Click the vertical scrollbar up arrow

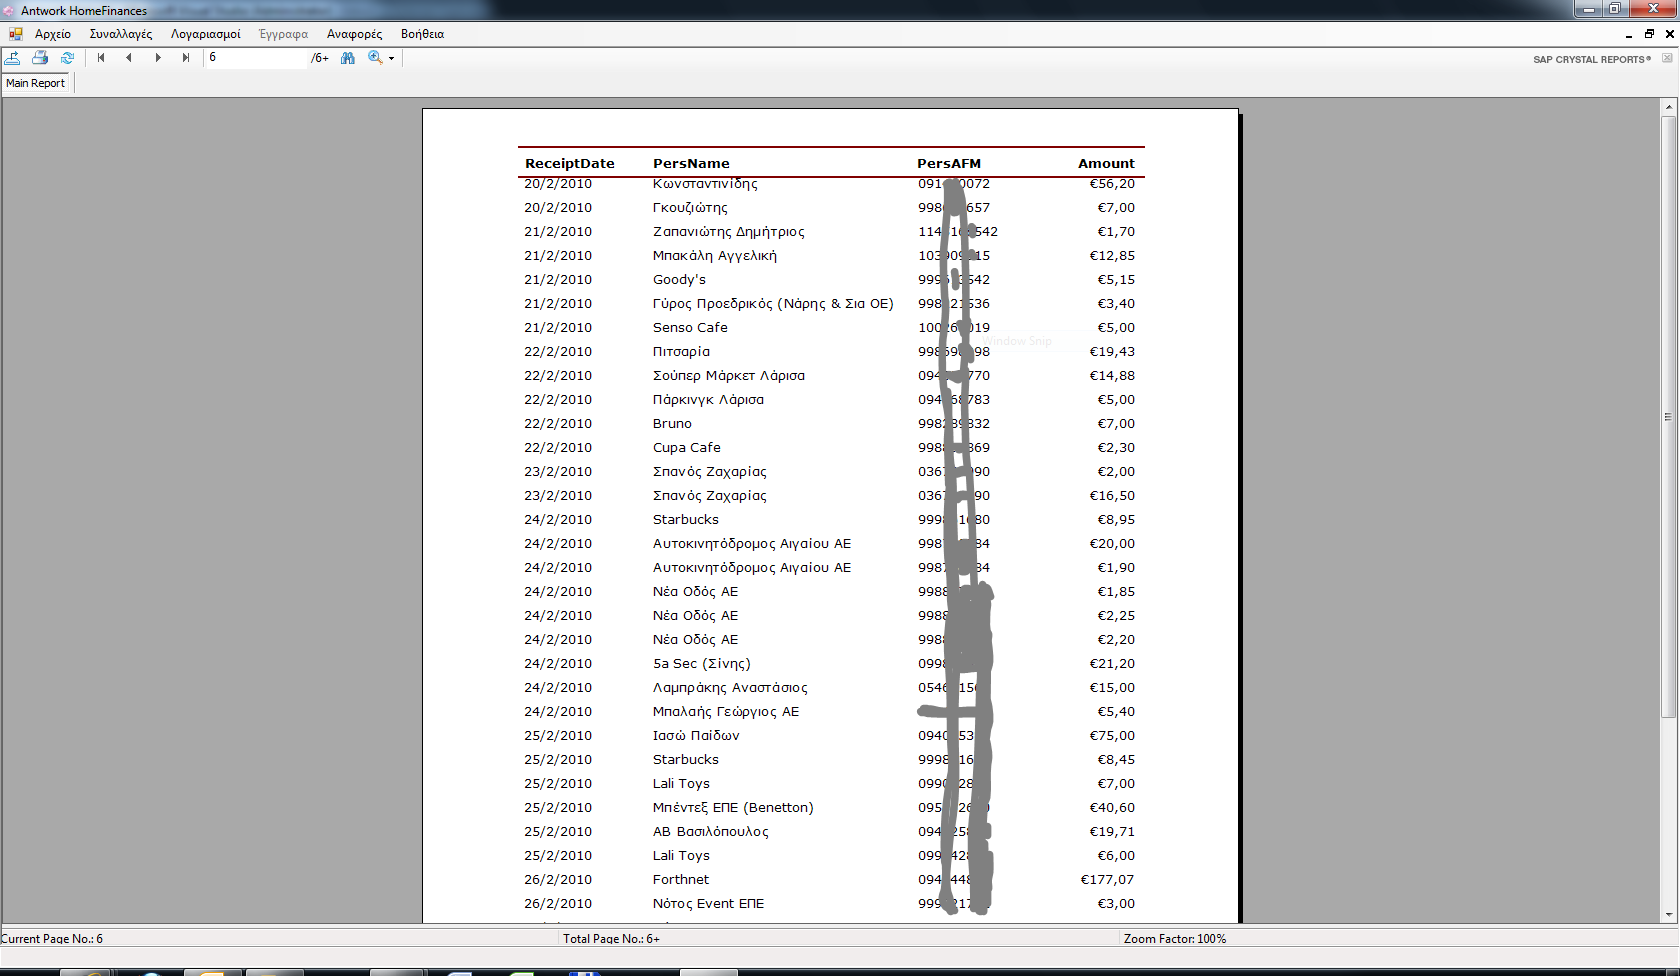1668,107
